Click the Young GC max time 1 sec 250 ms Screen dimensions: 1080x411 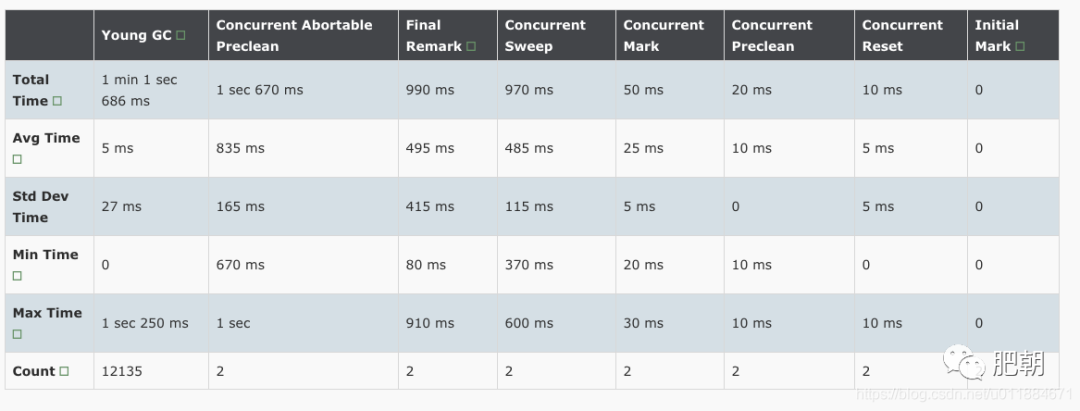(x=145, y=323)
